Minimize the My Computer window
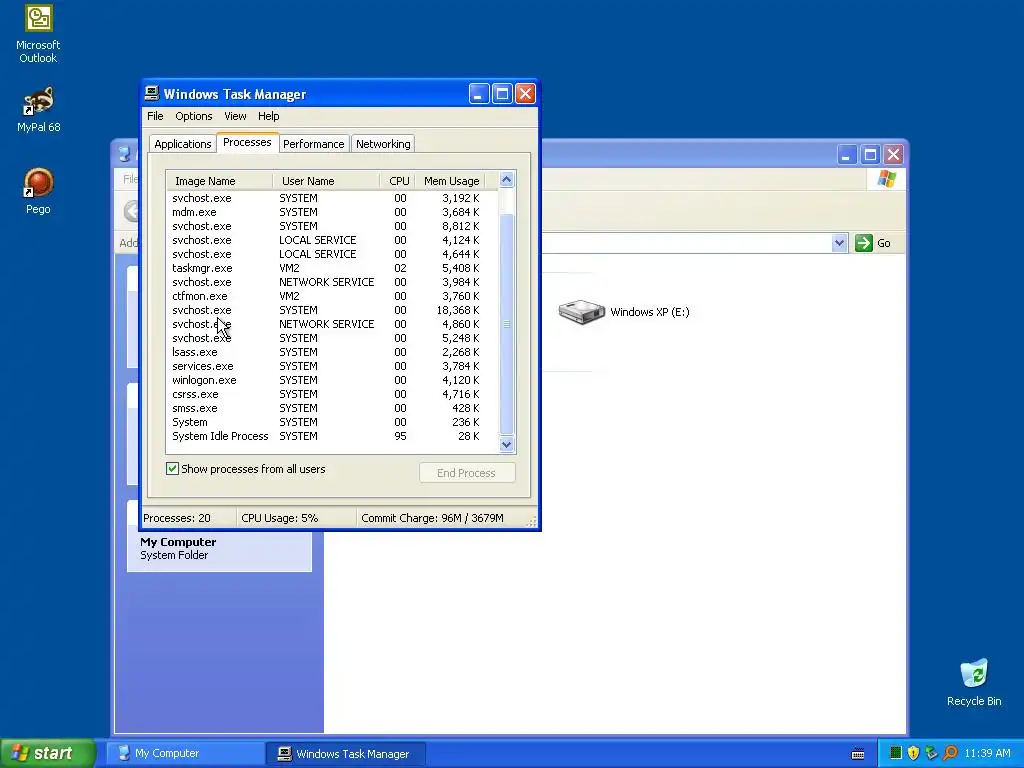This screenshot has width=1024, height=768. pyautogui.click(x=846, y=155)
